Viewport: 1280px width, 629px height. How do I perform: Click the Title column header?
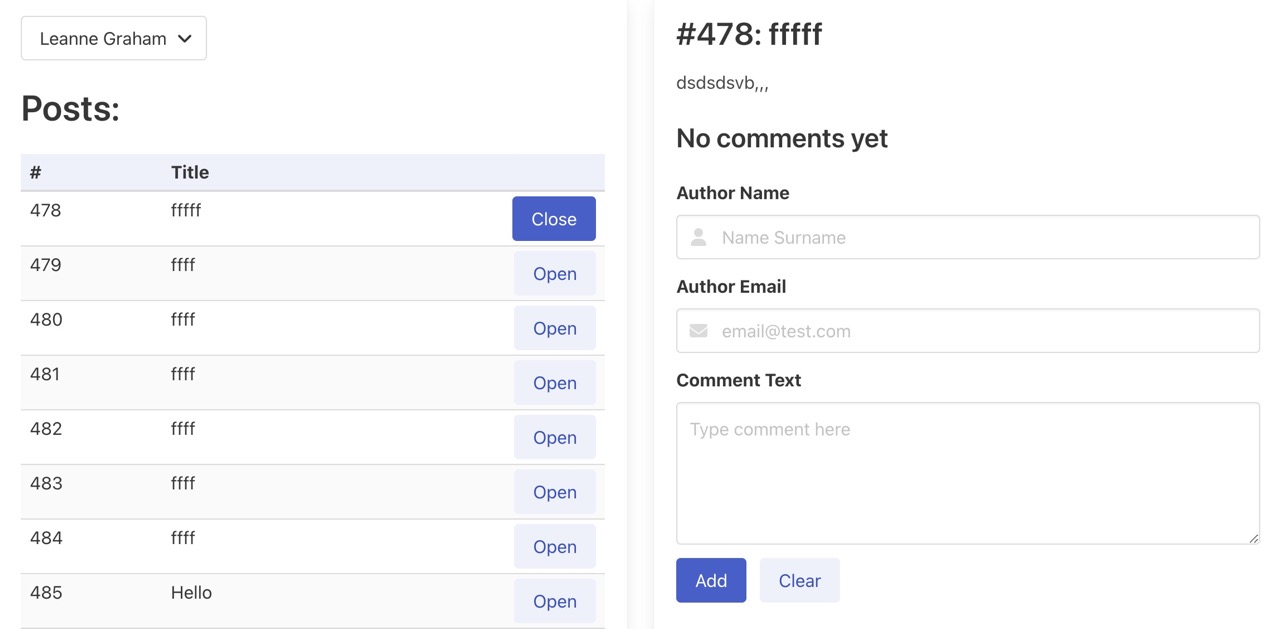pyautogui.click(x=190, y=172)
